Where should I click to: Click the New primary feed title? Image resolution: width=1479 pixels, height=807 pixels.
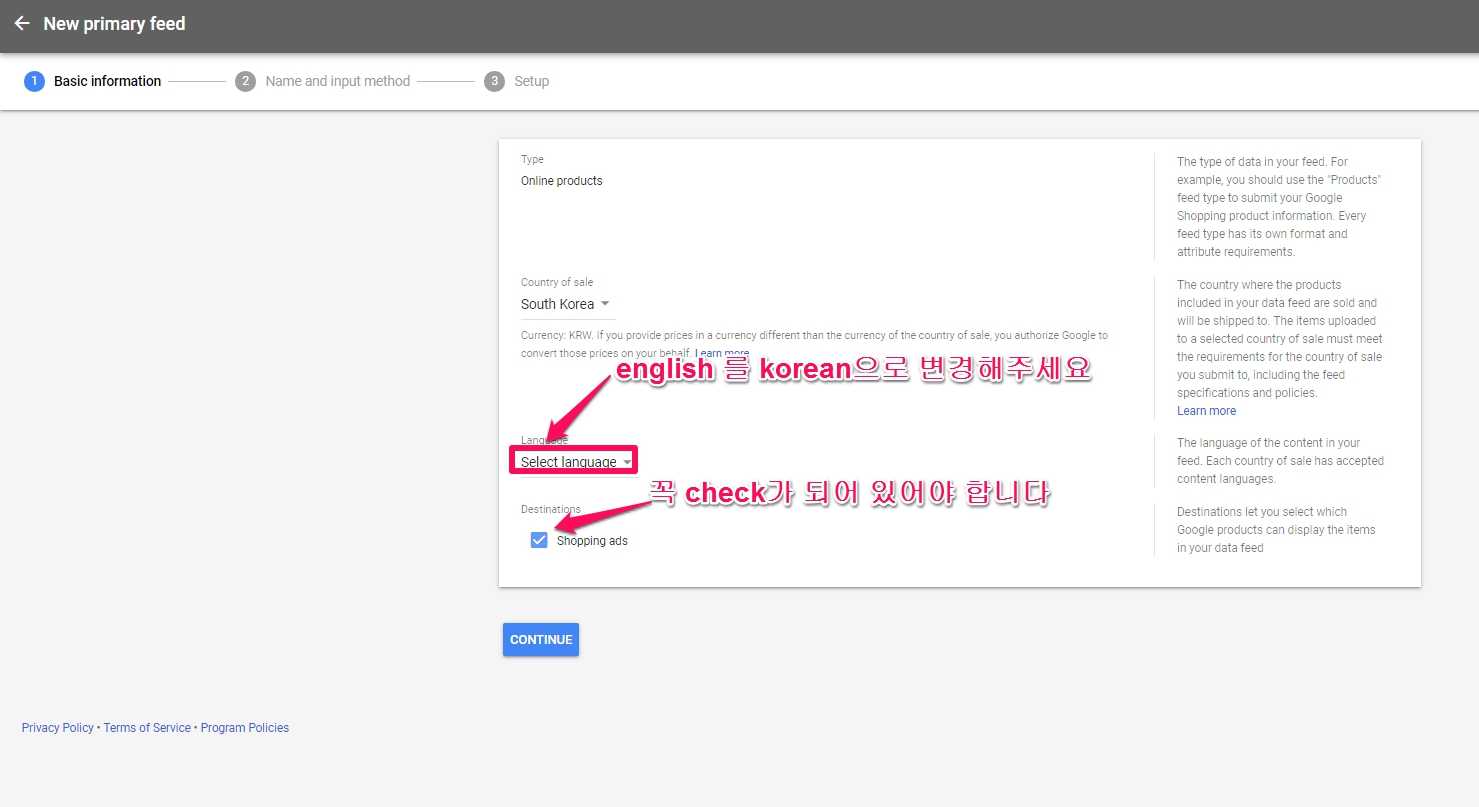click(x=114, y=24)
